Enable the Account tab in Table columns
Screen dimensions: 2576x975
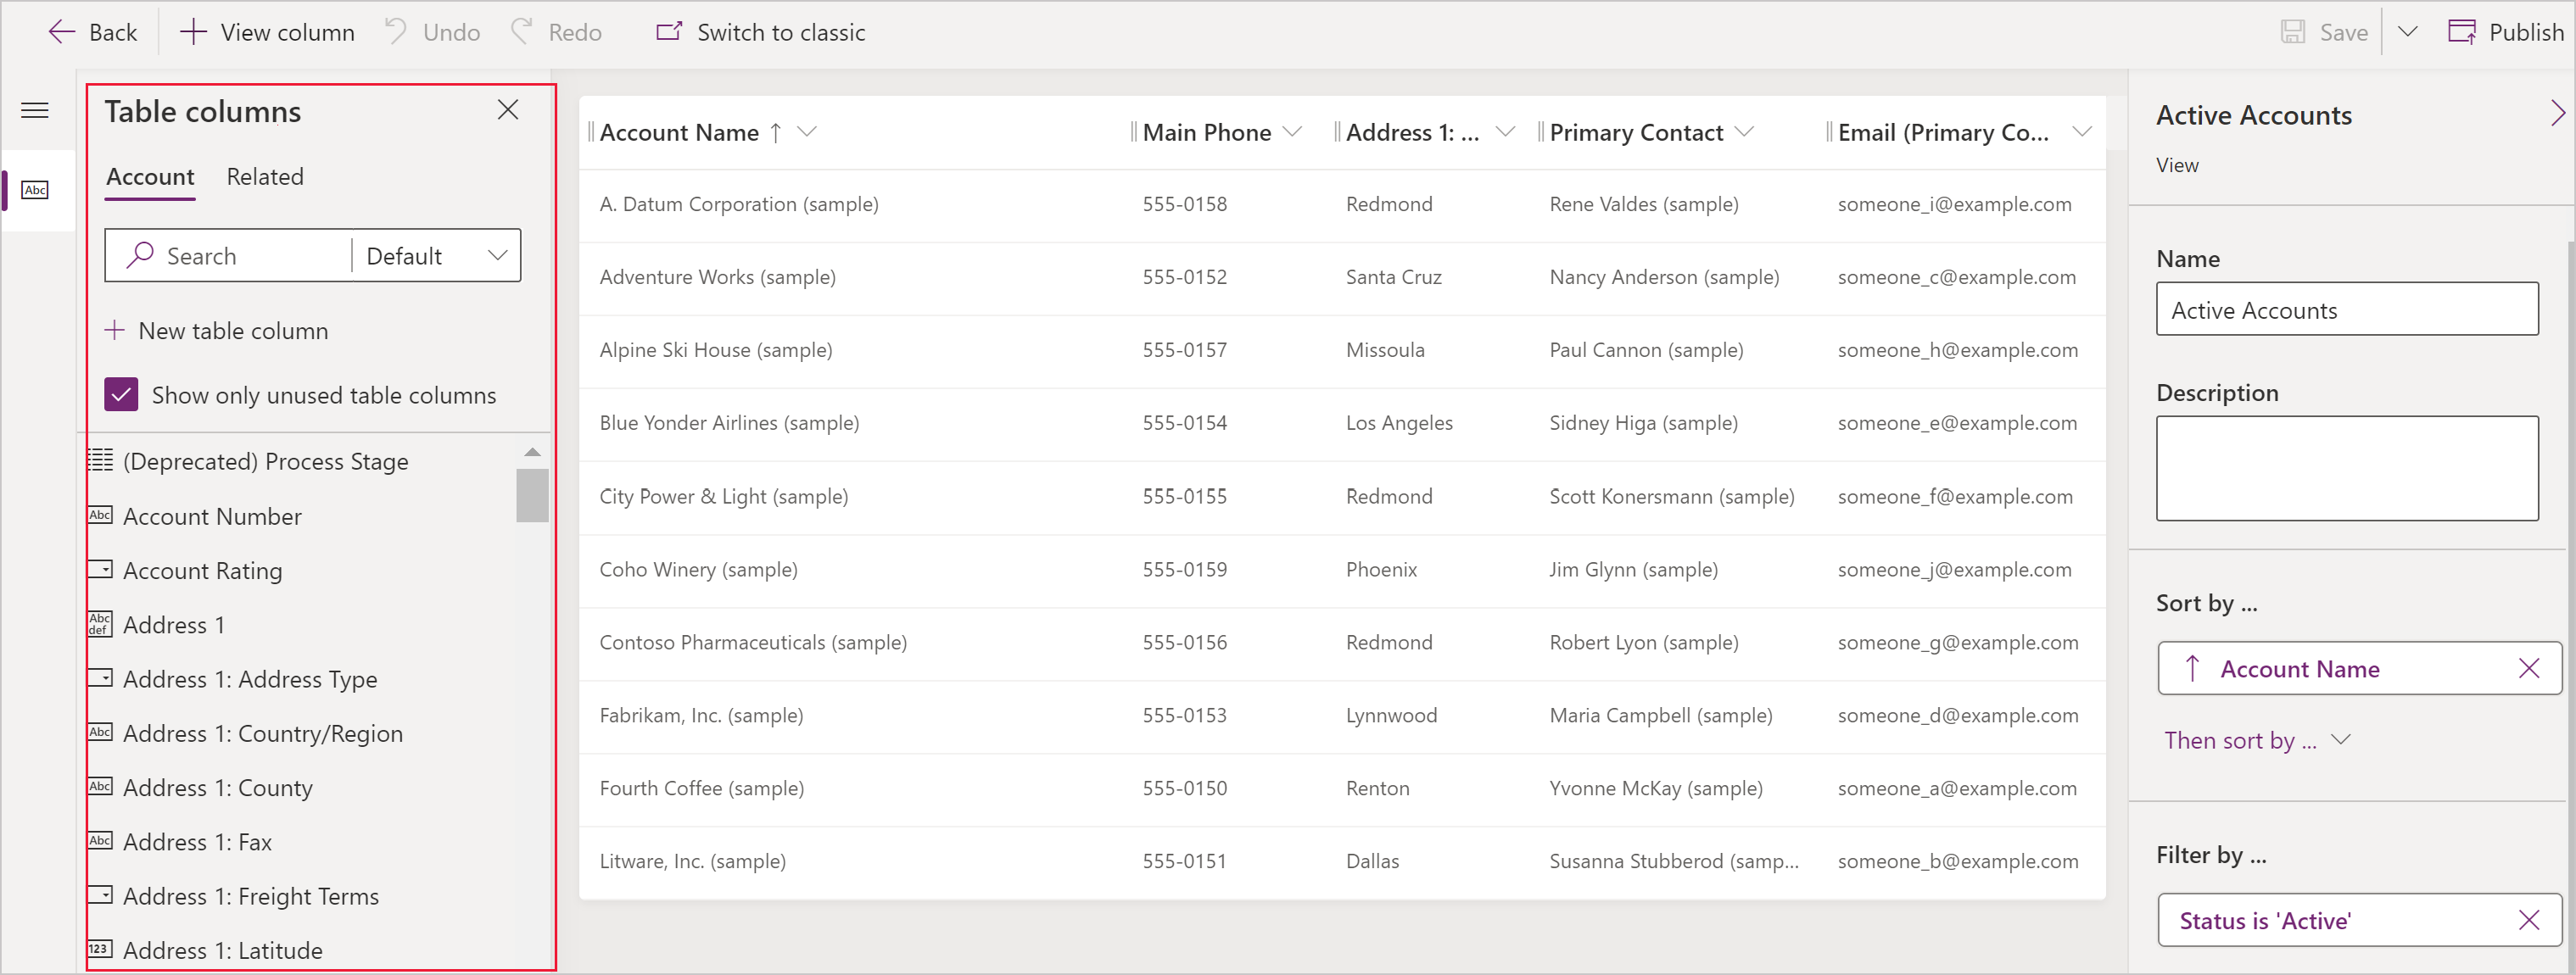[x=148, y=175]
